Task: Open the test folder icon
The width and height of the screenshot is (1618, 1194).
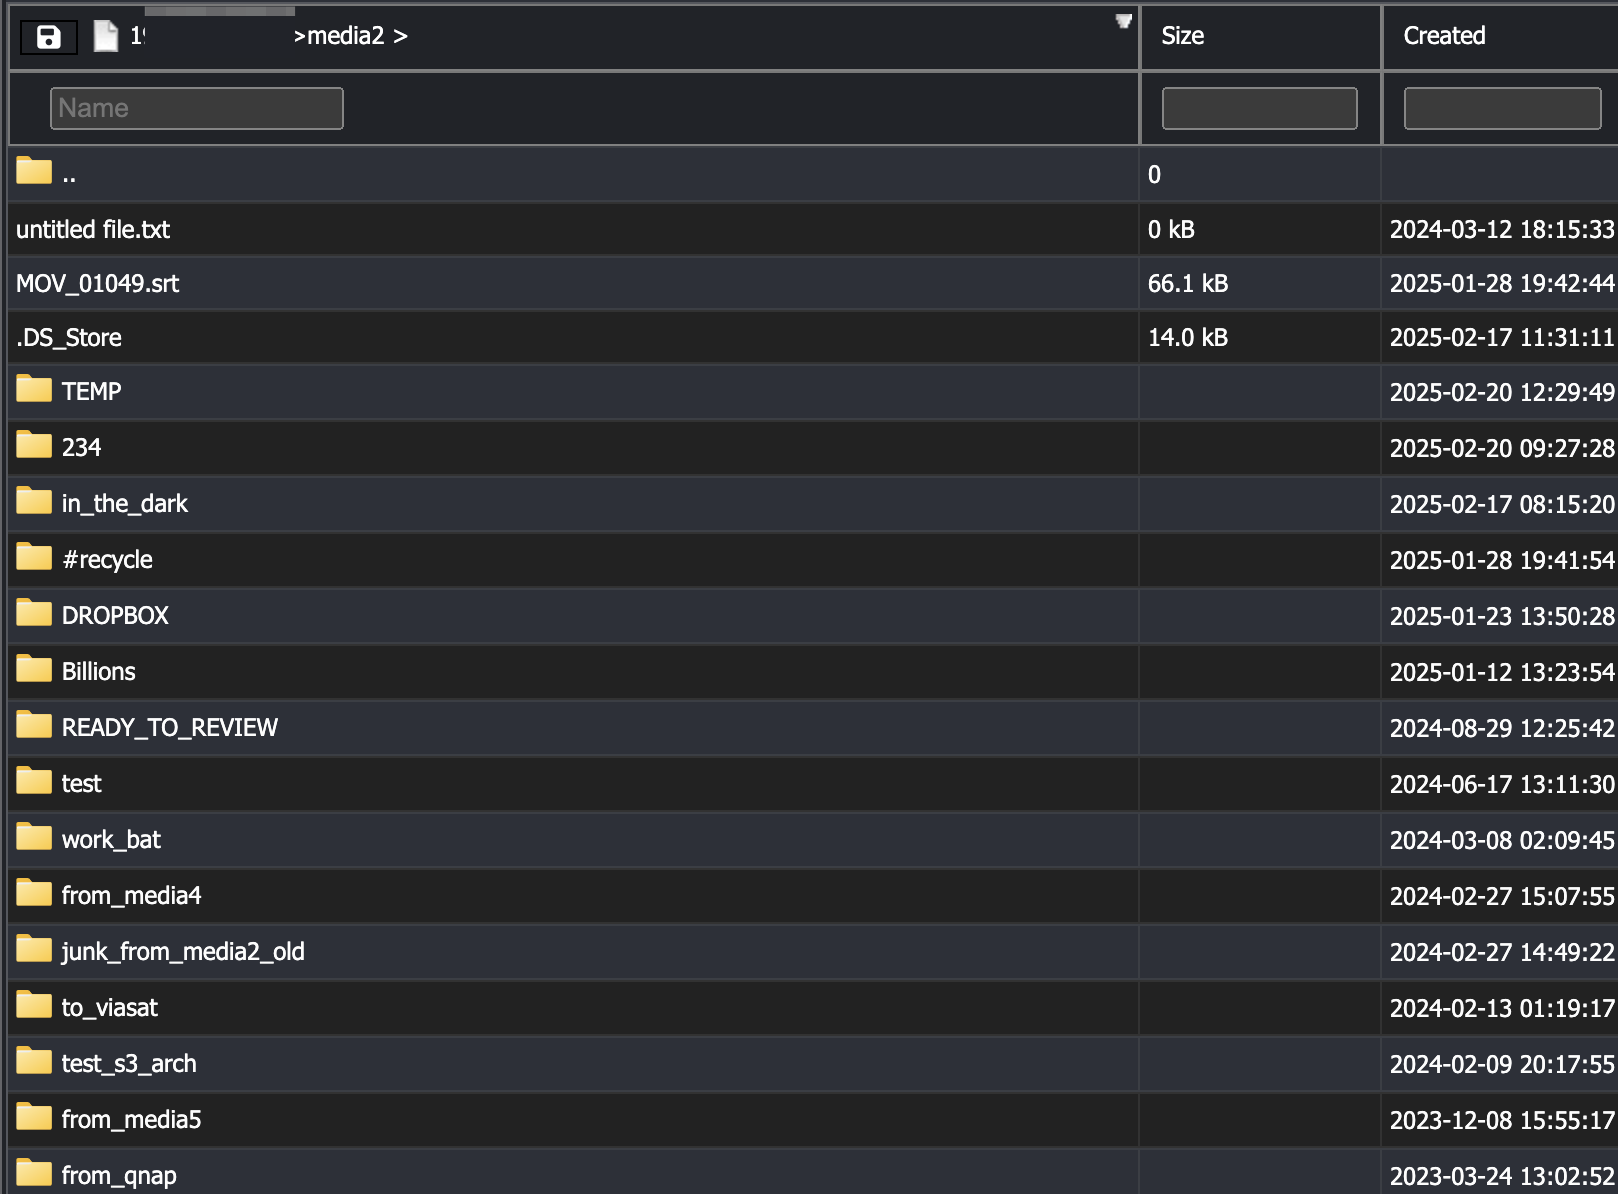Action: [34, 780]
